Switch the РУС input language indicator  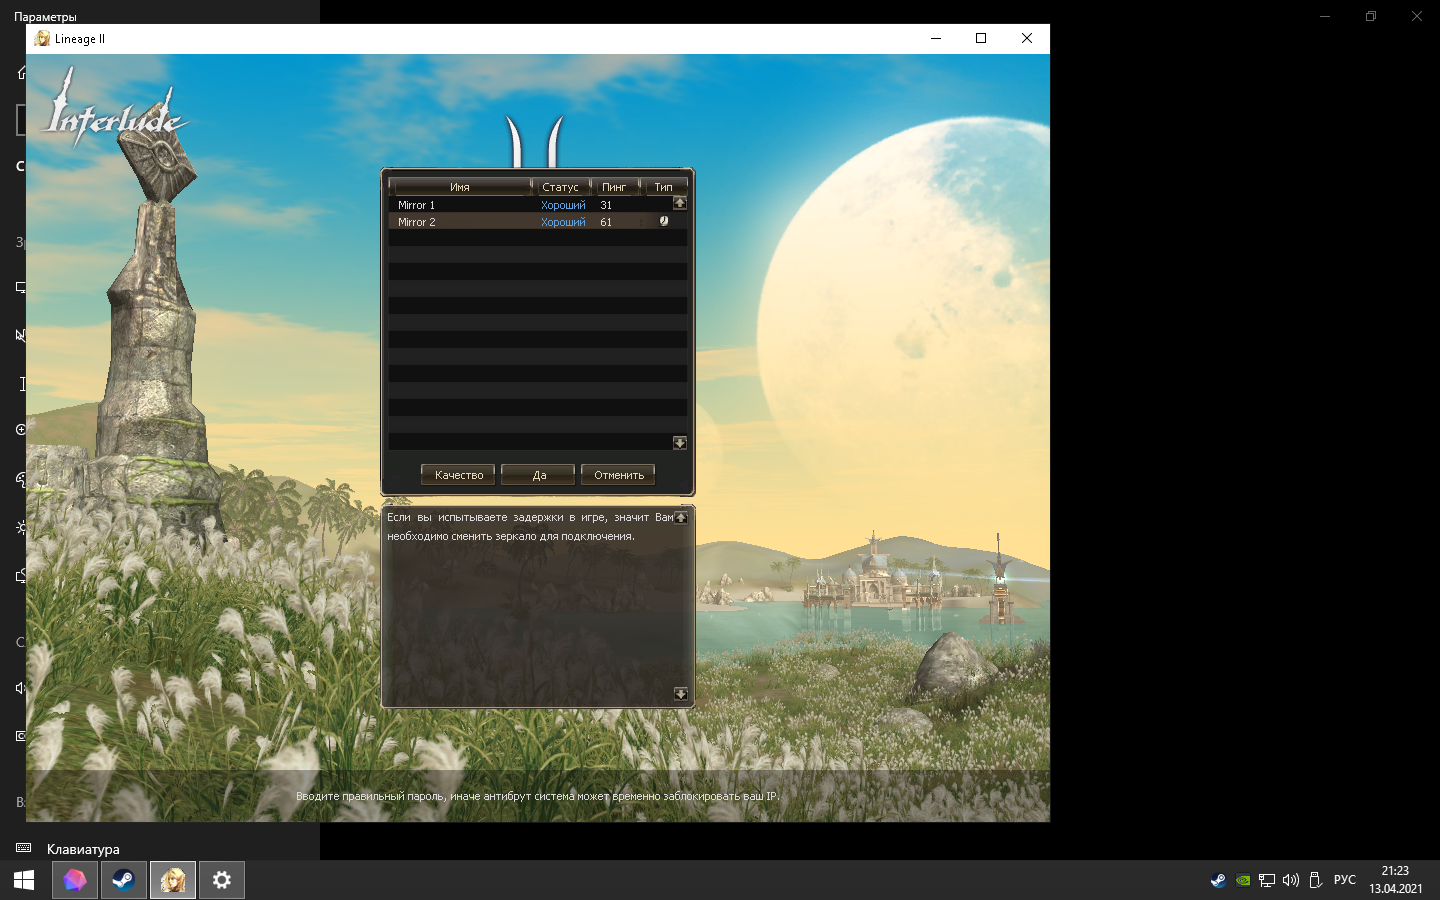[x=1345, y=880]
